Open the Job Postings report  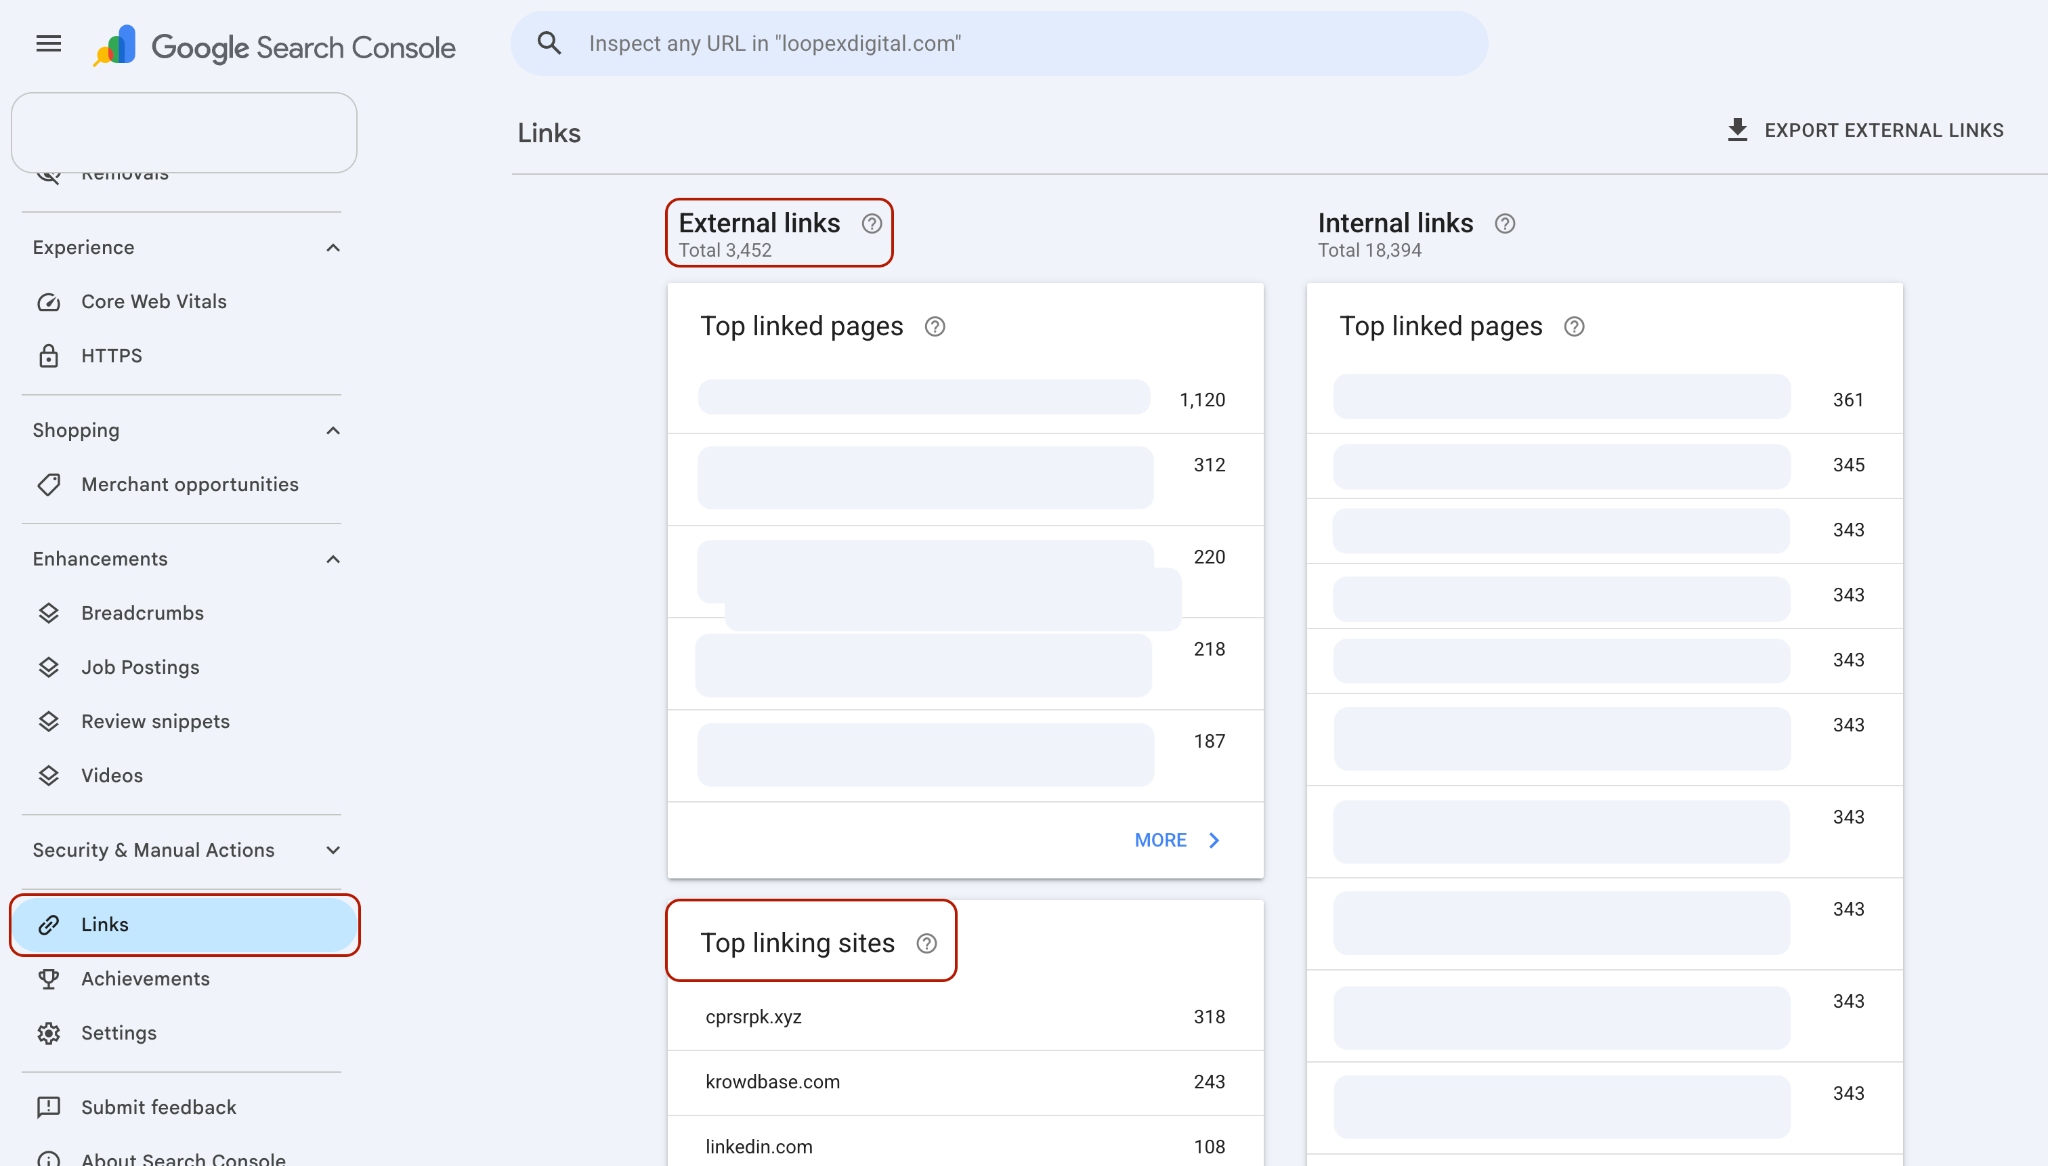tap(184, 667)
